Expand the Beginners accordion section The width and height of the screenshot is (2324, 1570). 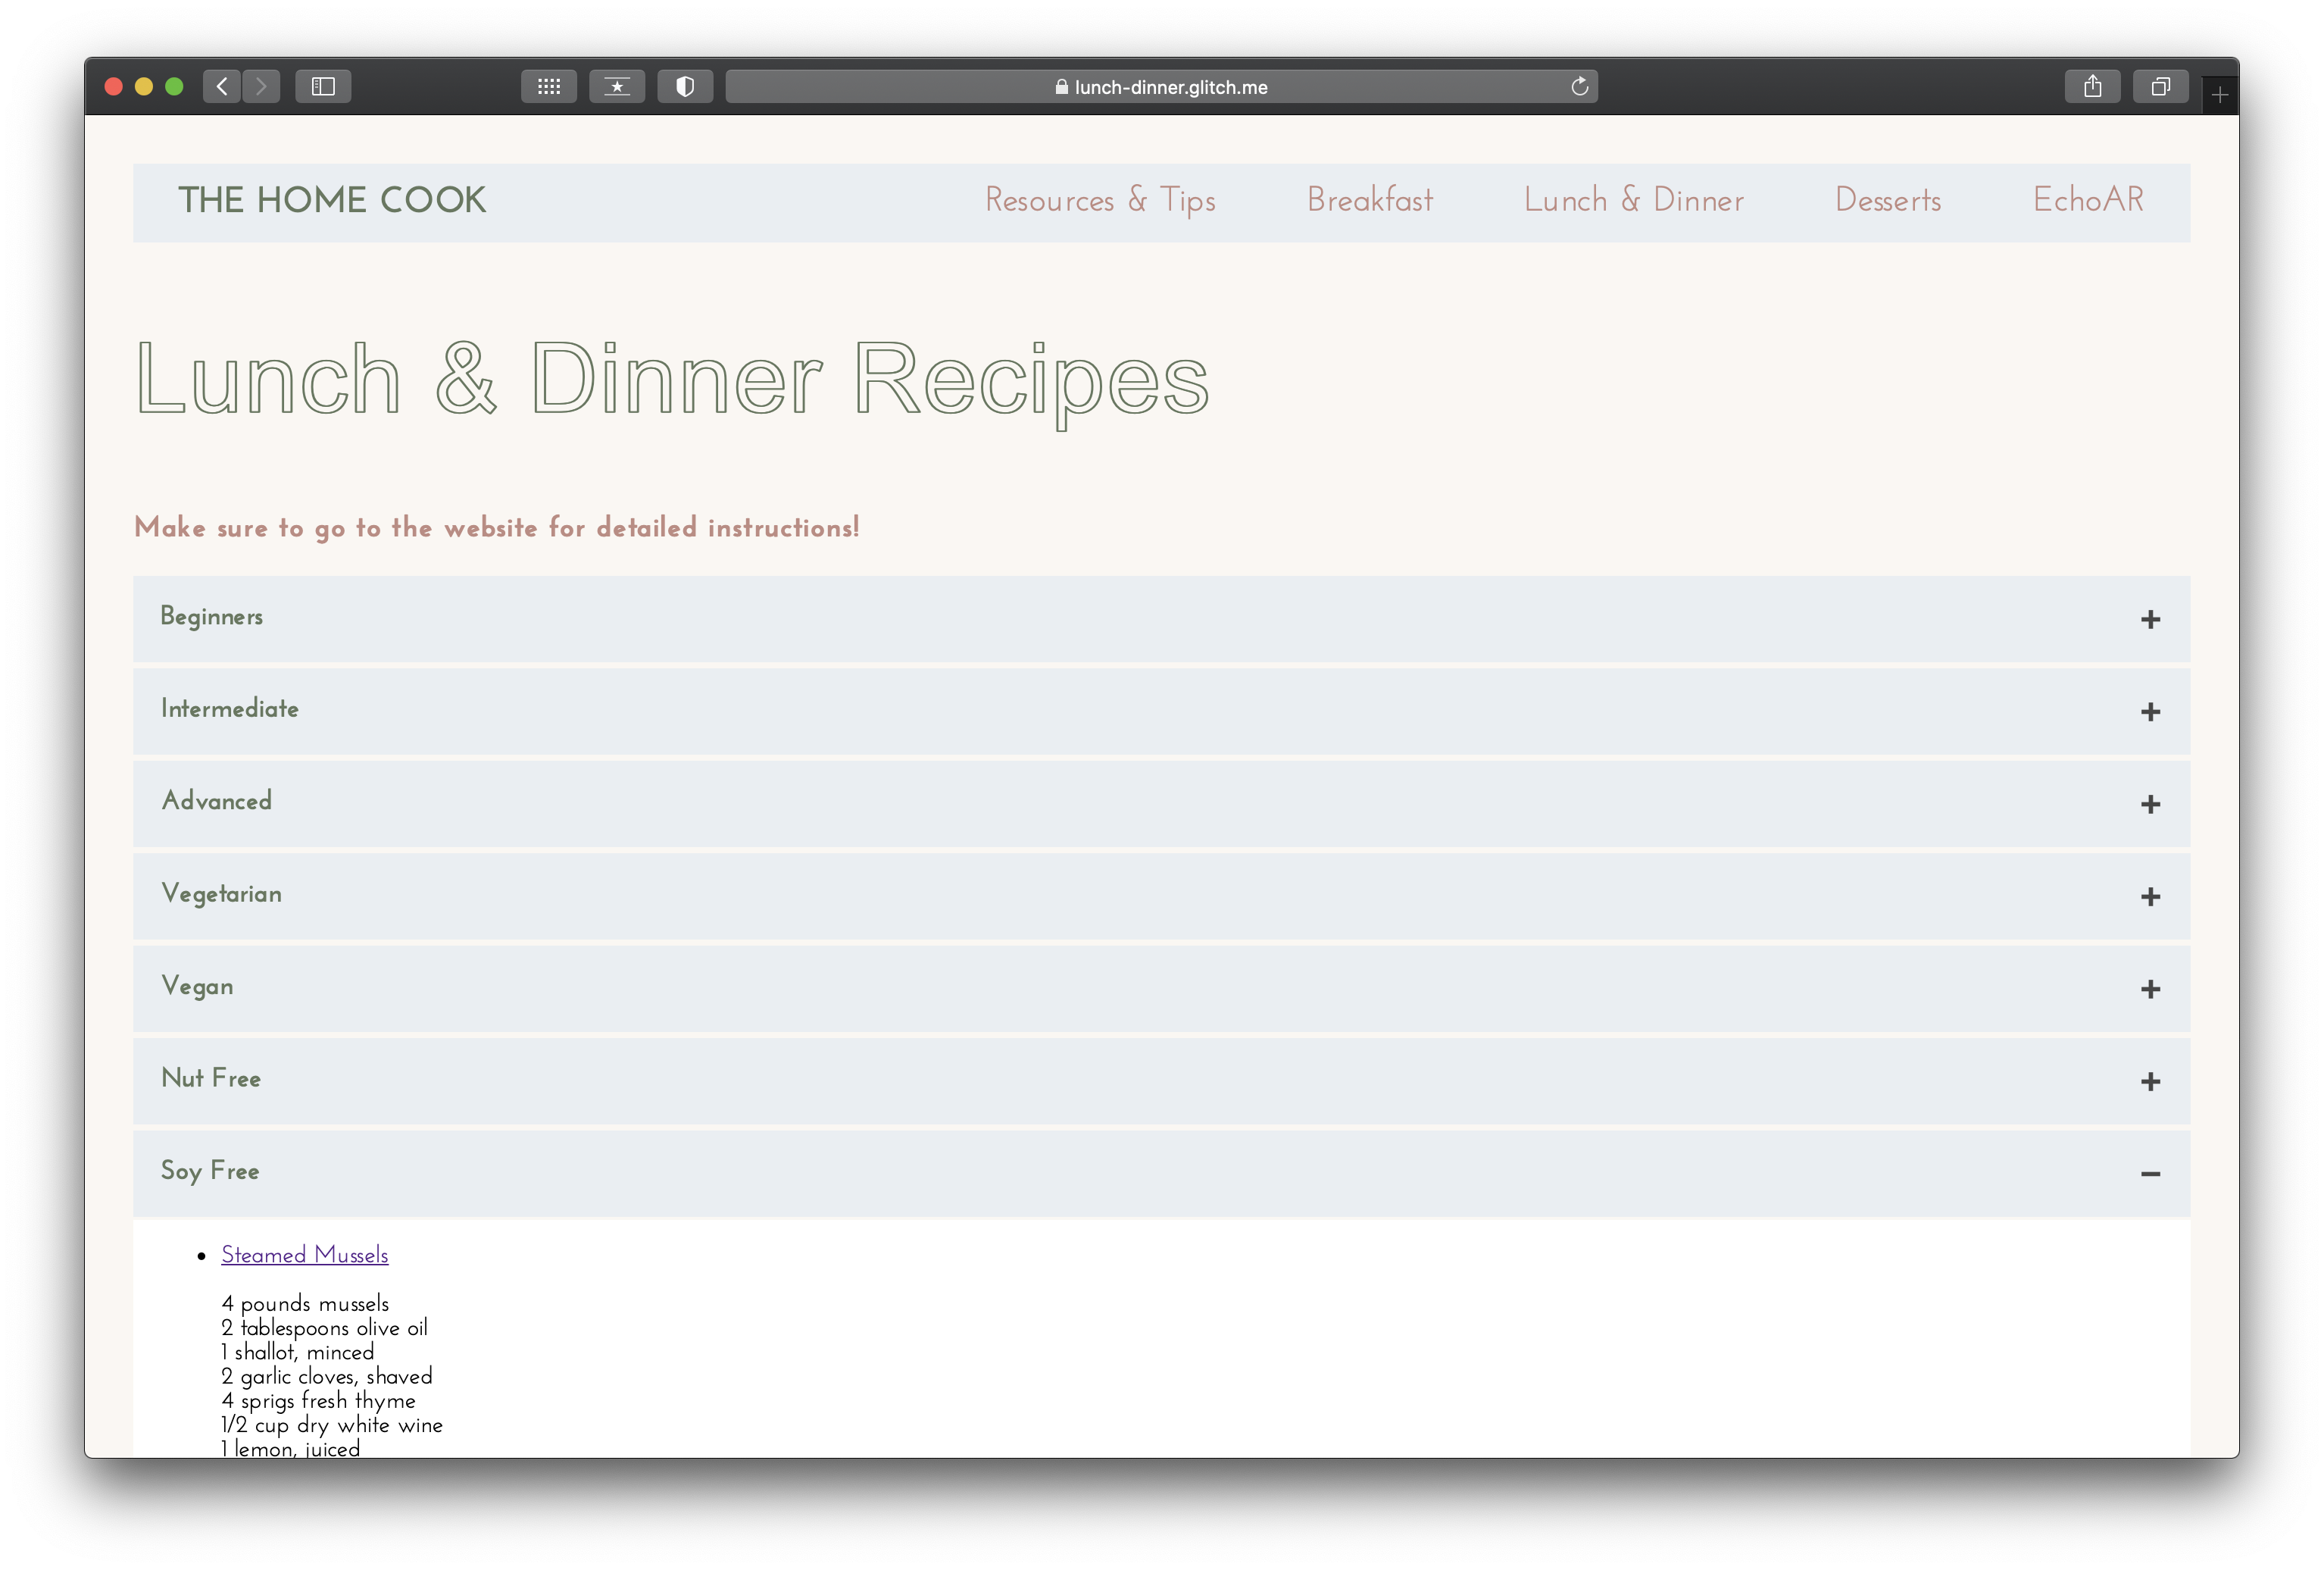[2150, 619]
